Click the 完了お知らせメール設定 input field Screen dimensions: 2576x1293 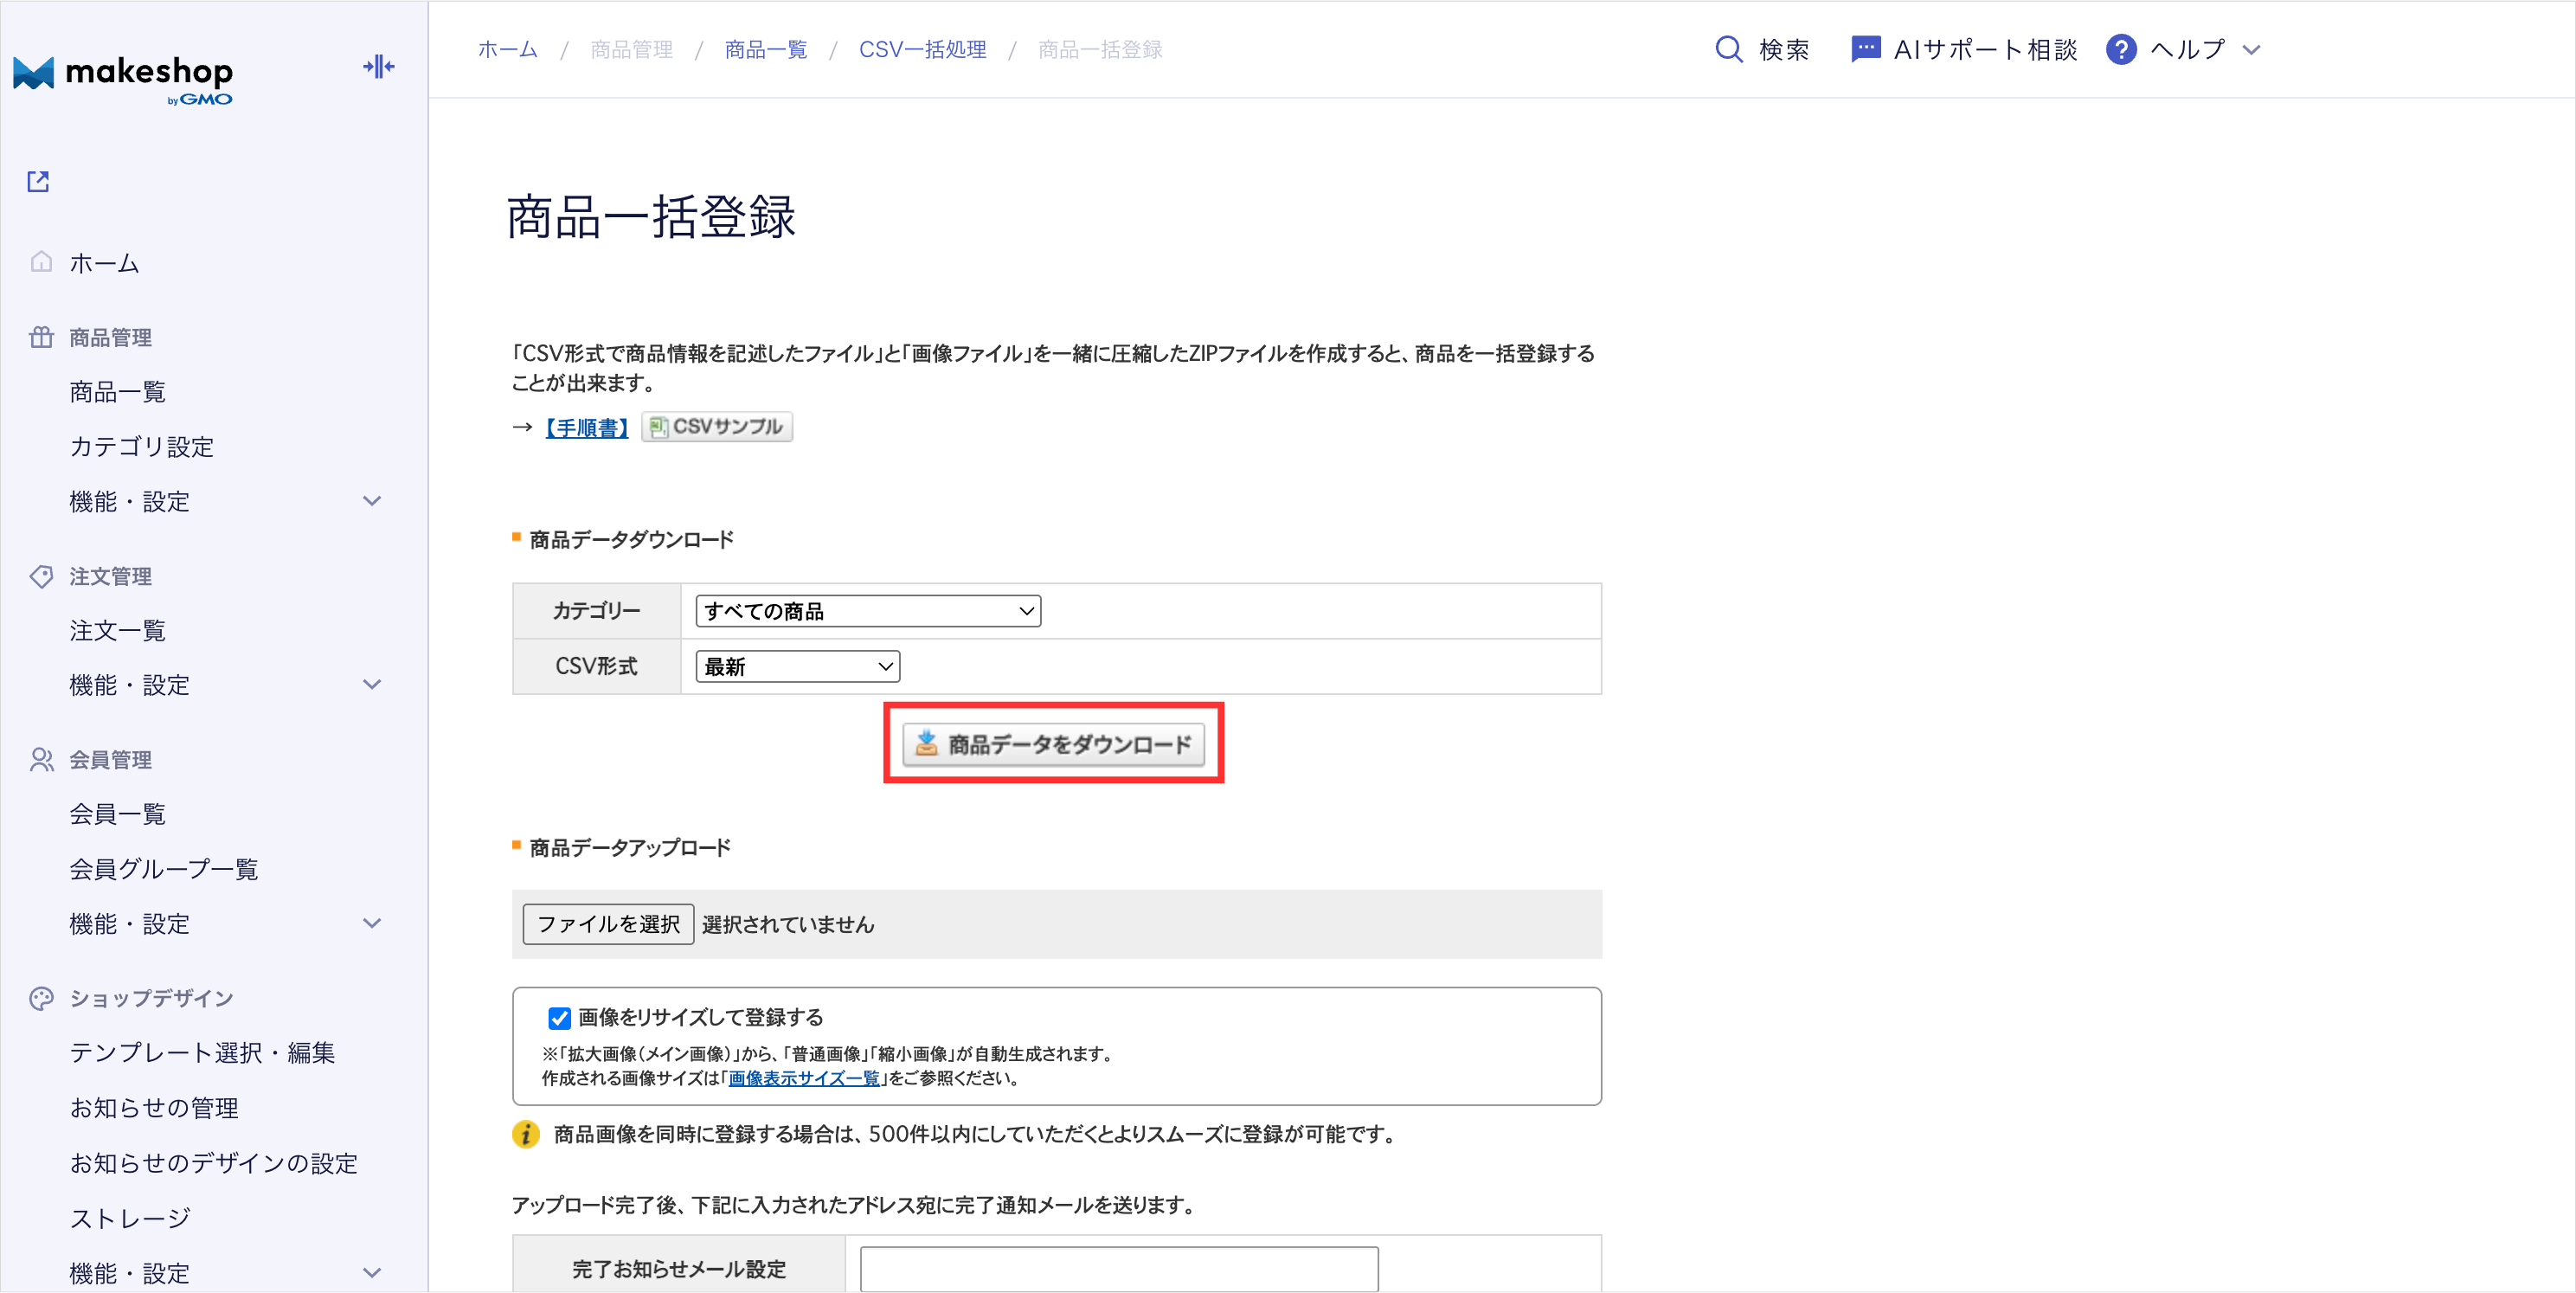pos(1118,1268)
